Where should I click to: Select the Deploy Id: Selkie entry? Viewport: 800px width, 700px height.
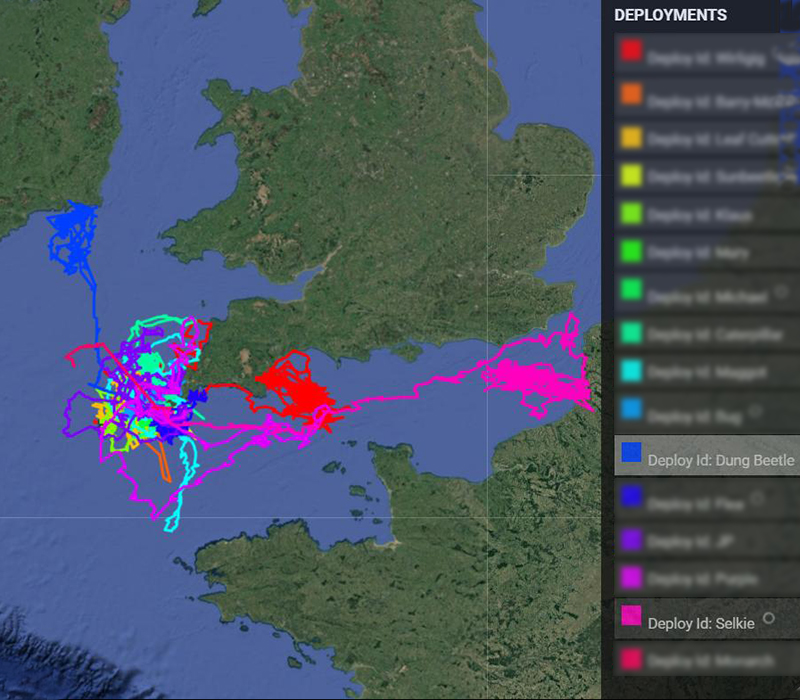pos(707,618)
